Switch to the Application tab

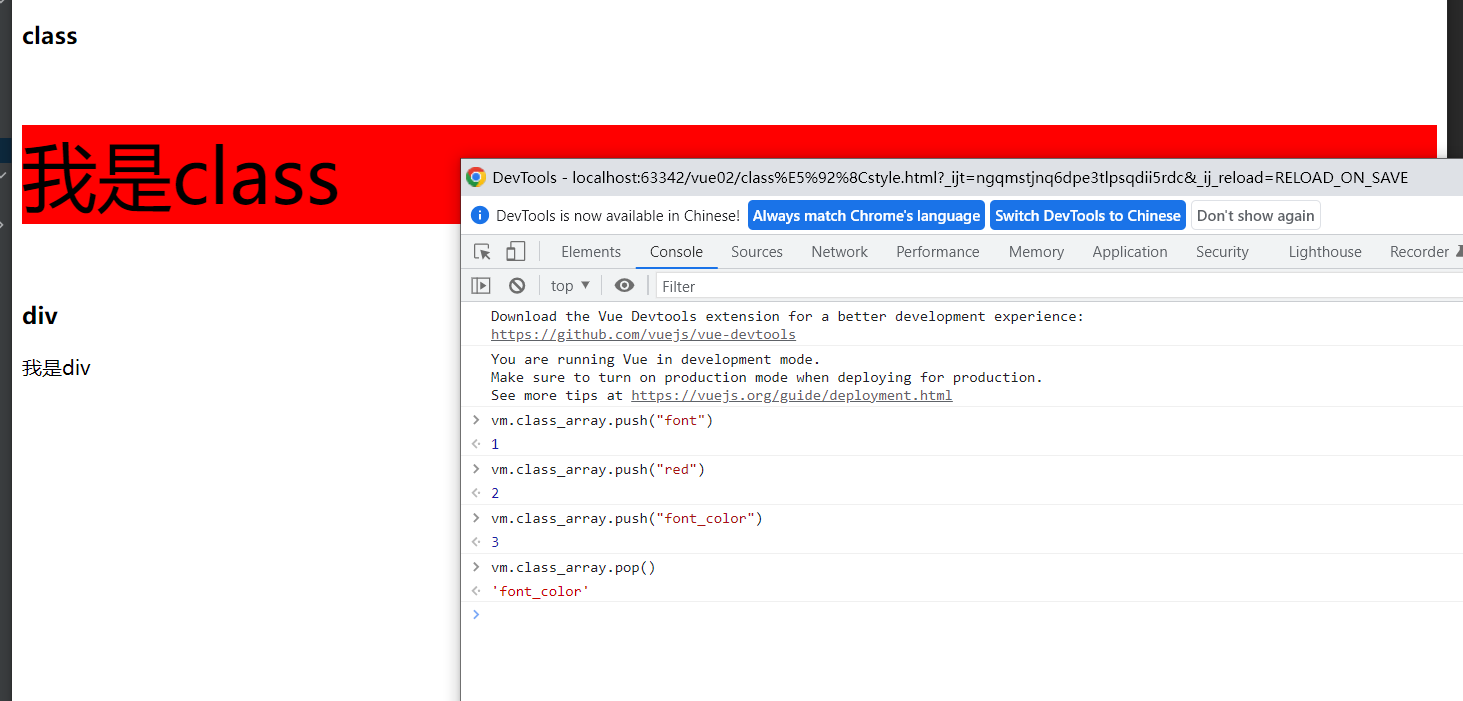(1130, 252)
